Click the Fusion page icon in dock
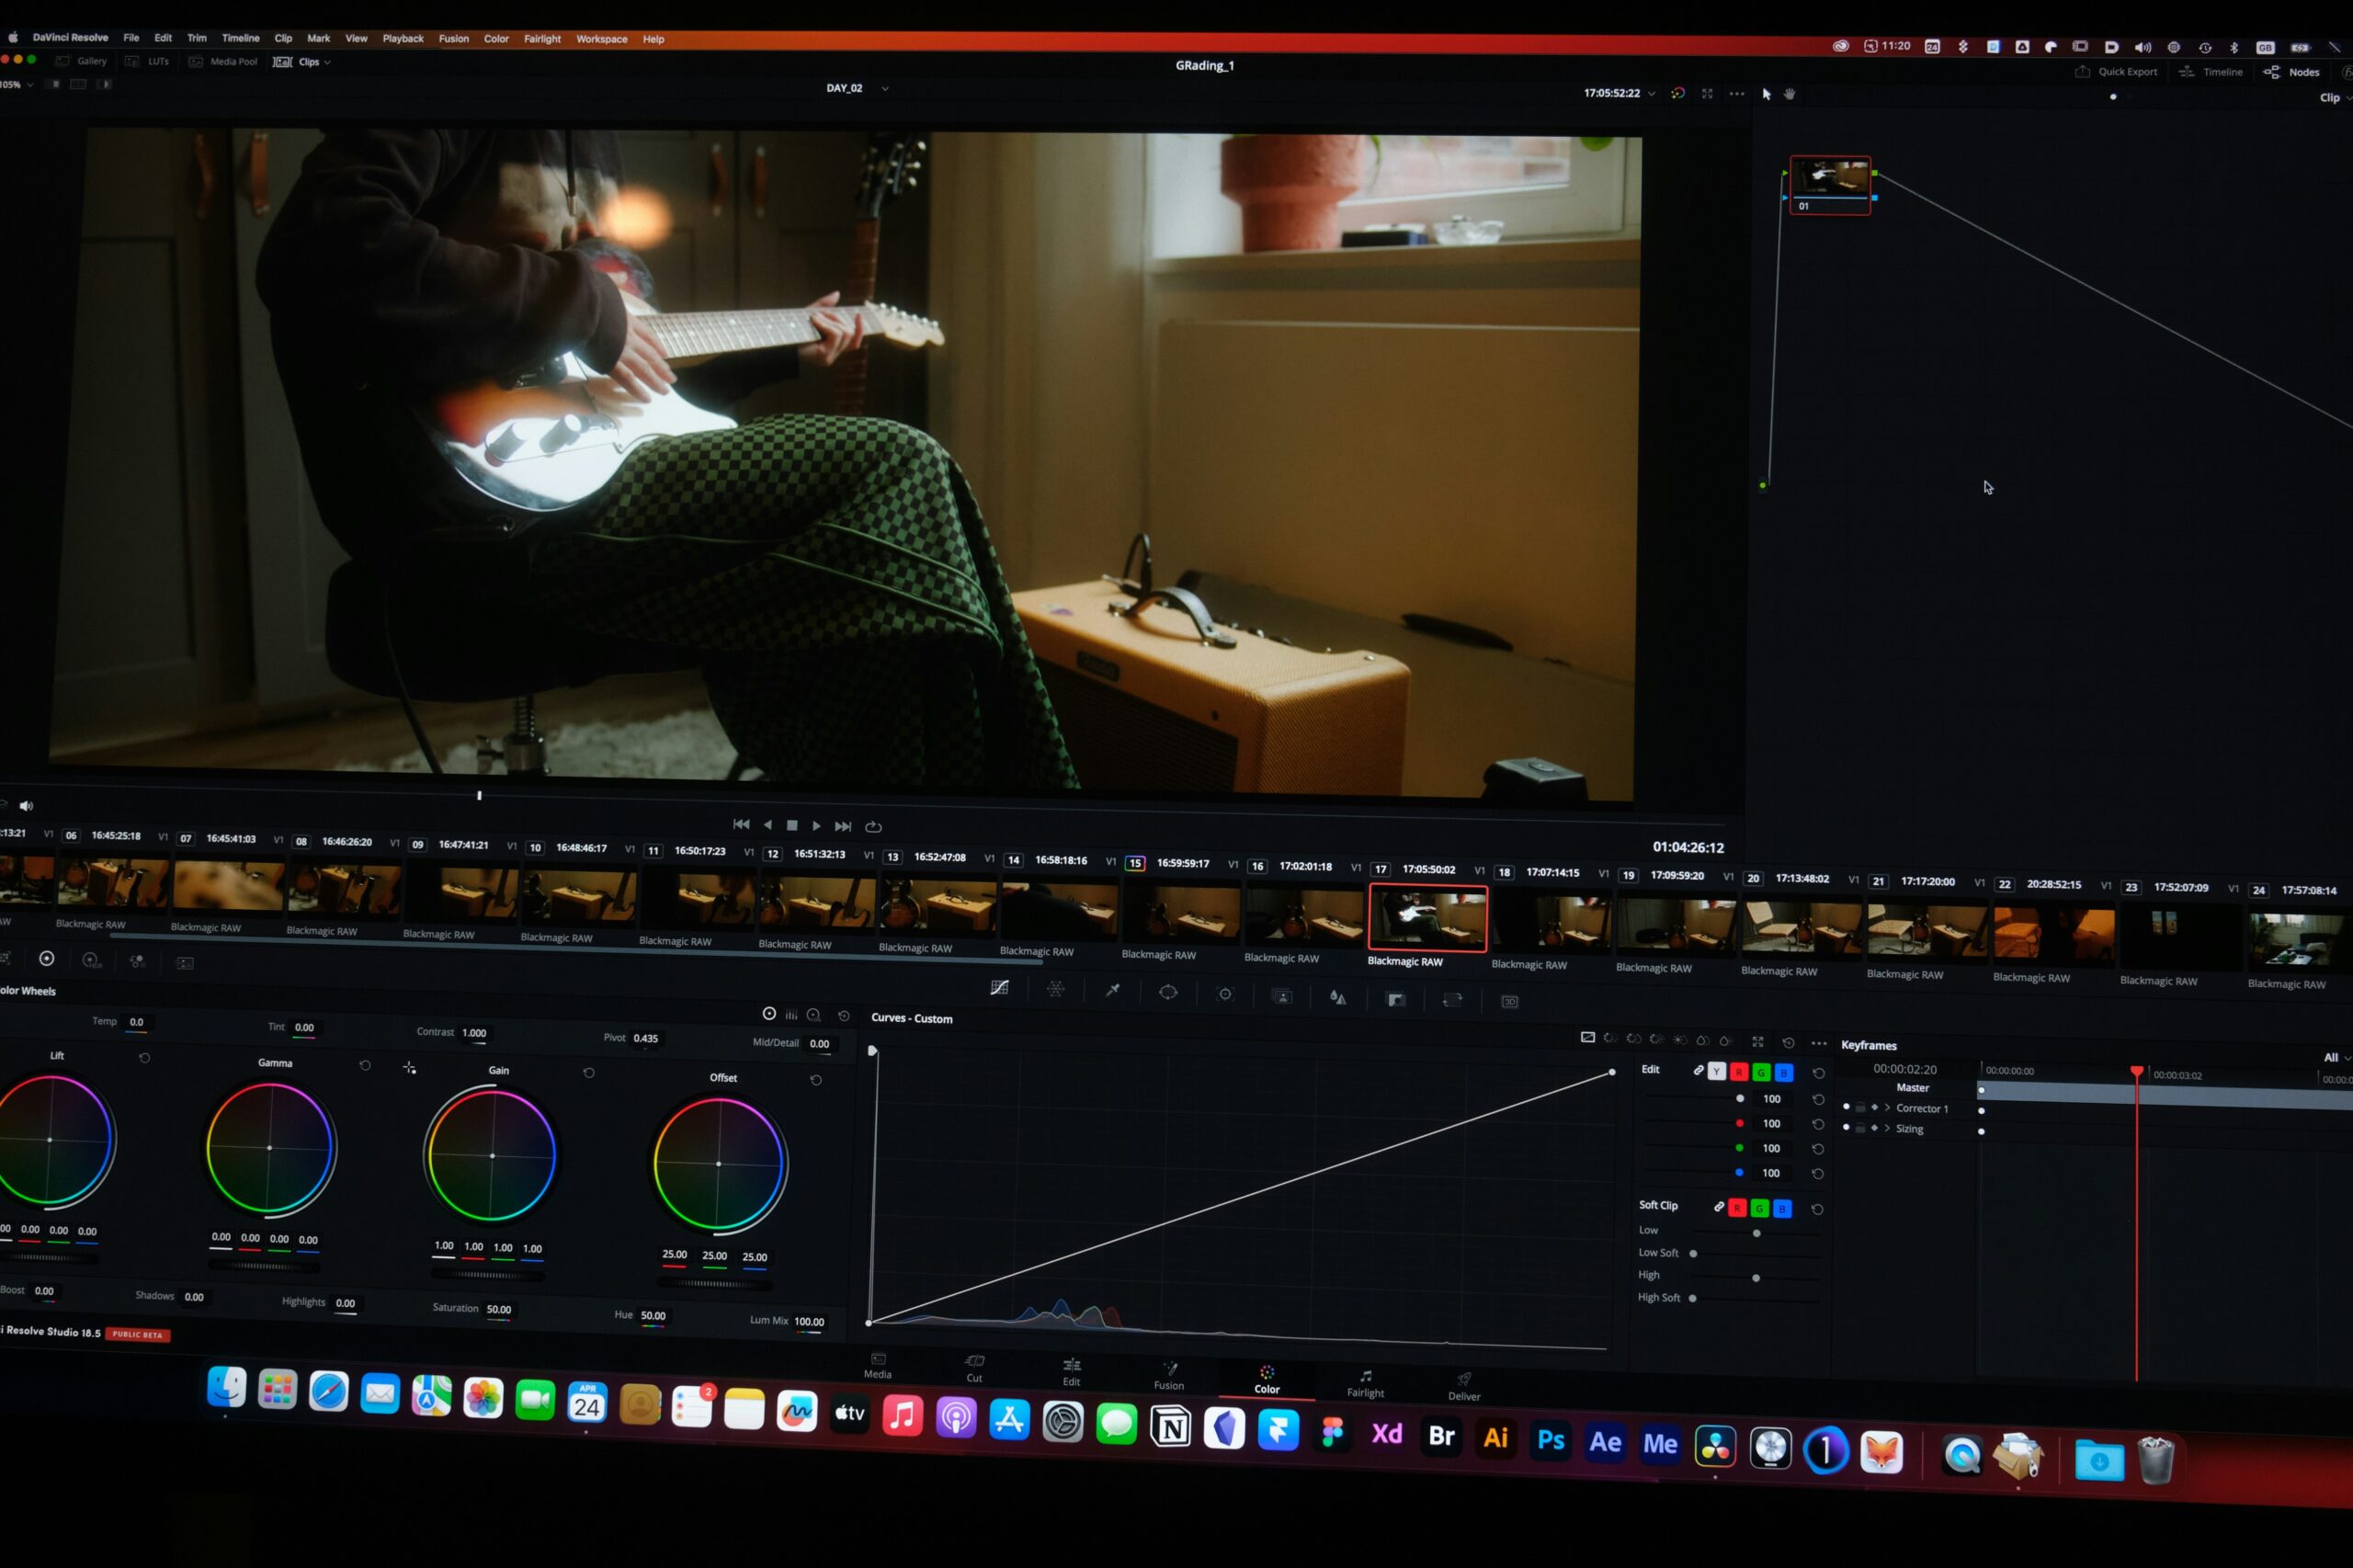Screen dimensions: 2353x1568 point(1168,1370)
